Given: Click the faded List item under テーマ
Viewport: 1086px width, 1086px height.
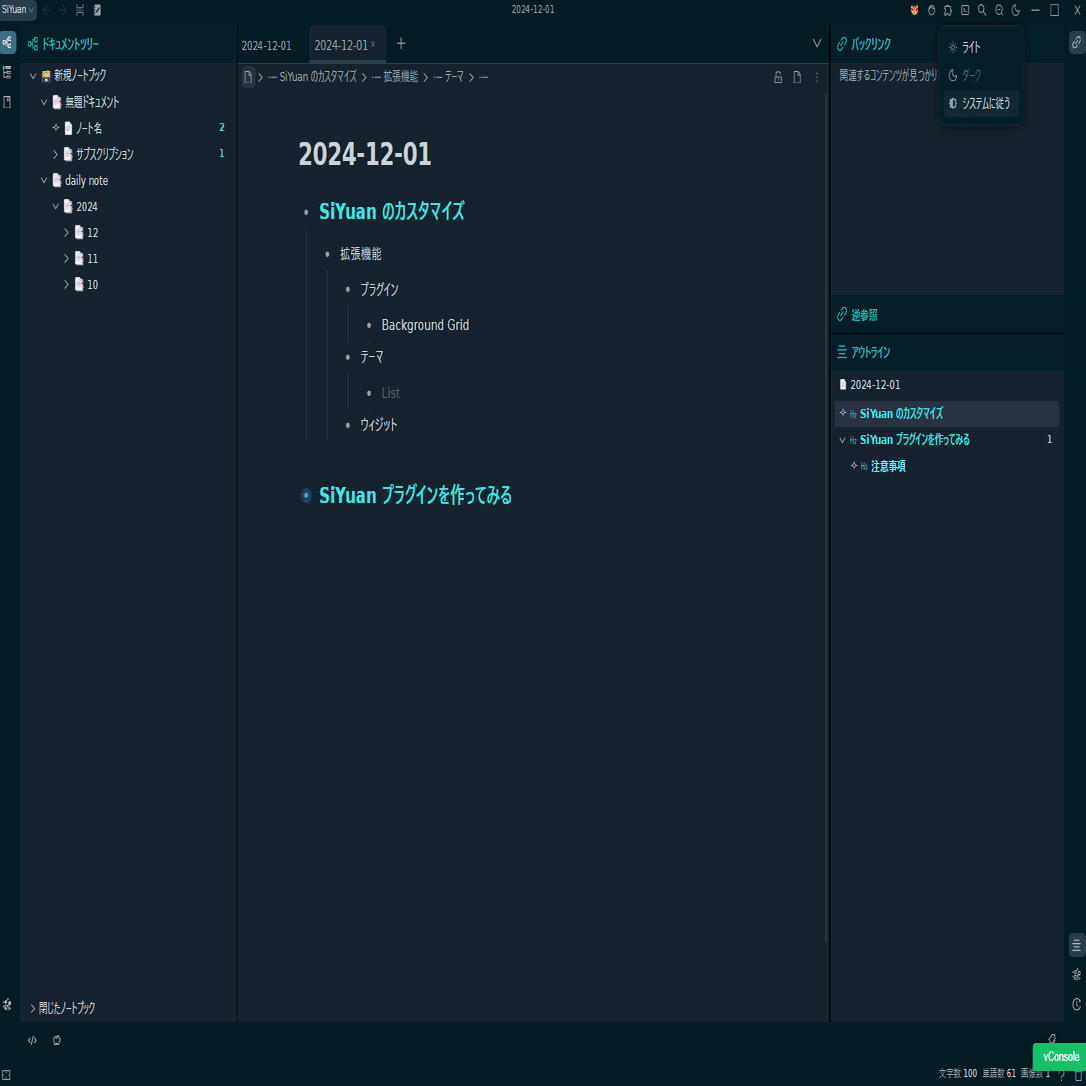Looking at the screenshot, I should [391, 393].
